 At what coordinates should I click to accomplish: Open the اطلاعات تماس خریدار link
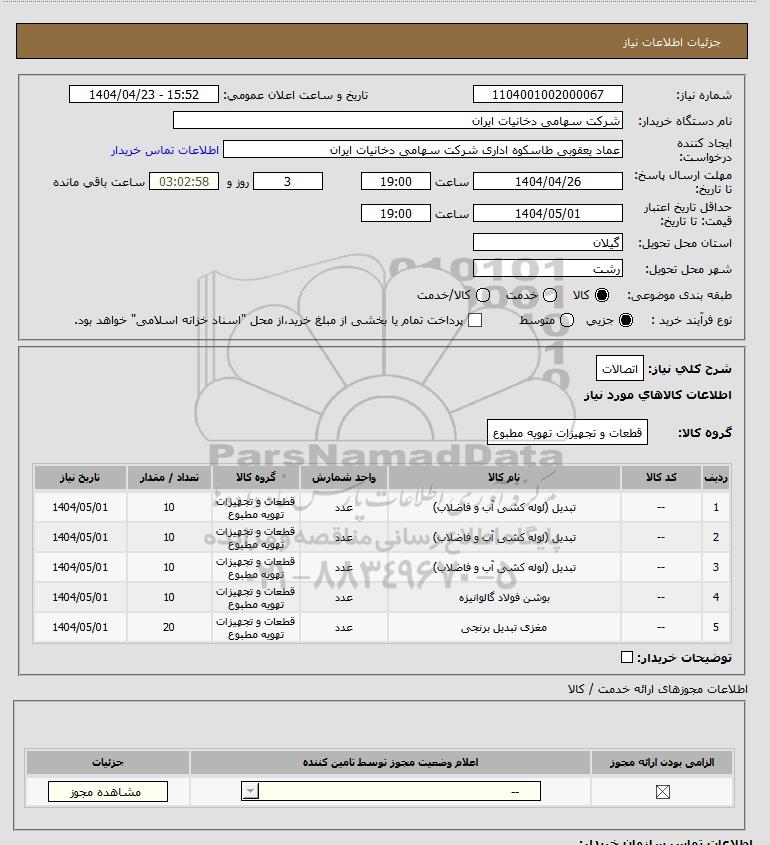coord(165,150)
